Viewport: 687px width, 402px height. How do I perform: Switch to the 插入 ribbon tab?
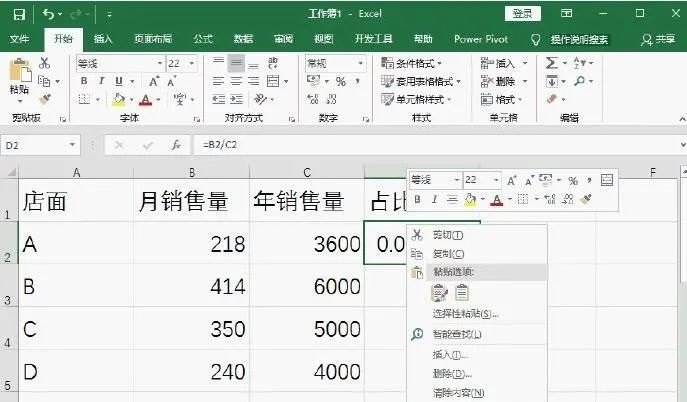click(103, 39)
